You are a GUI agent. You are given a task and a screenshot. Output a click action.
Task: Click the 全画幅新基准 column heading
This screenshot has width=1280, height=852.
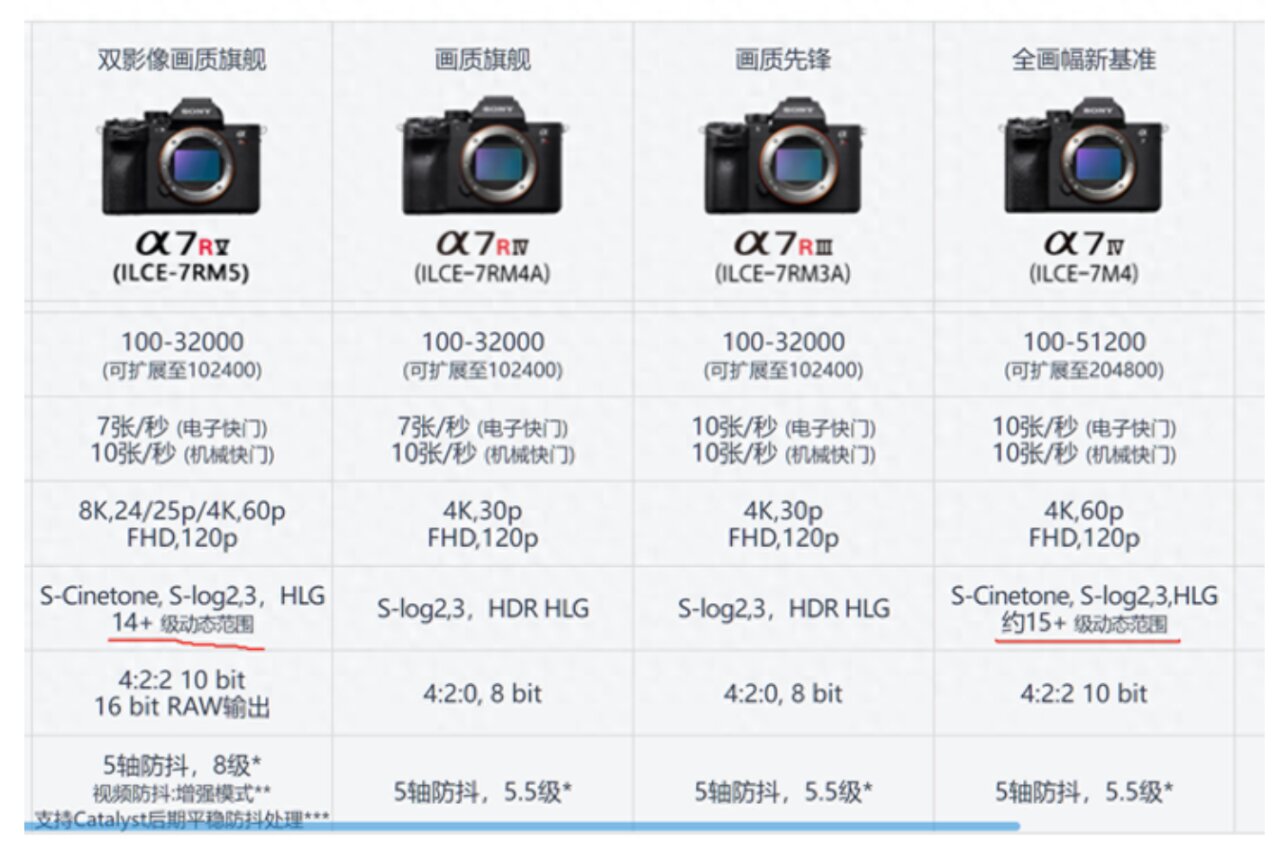coord(1083,60)
